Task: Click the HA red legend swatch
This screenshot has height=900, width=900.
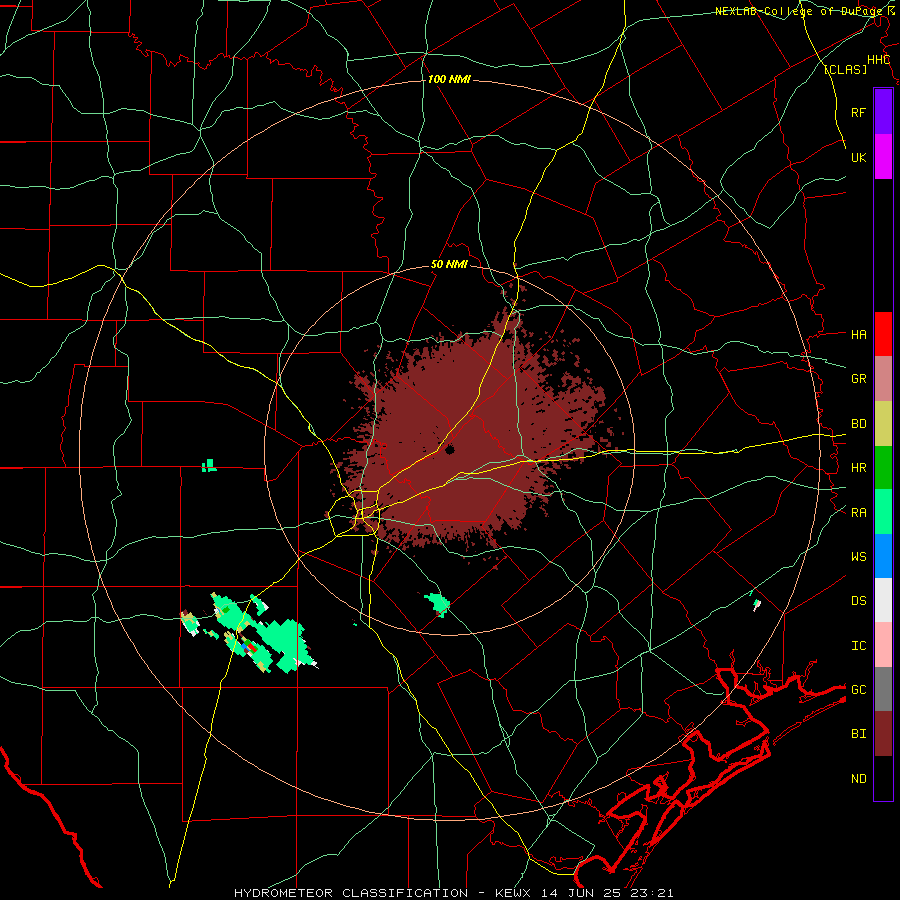Action: (883, 334)
